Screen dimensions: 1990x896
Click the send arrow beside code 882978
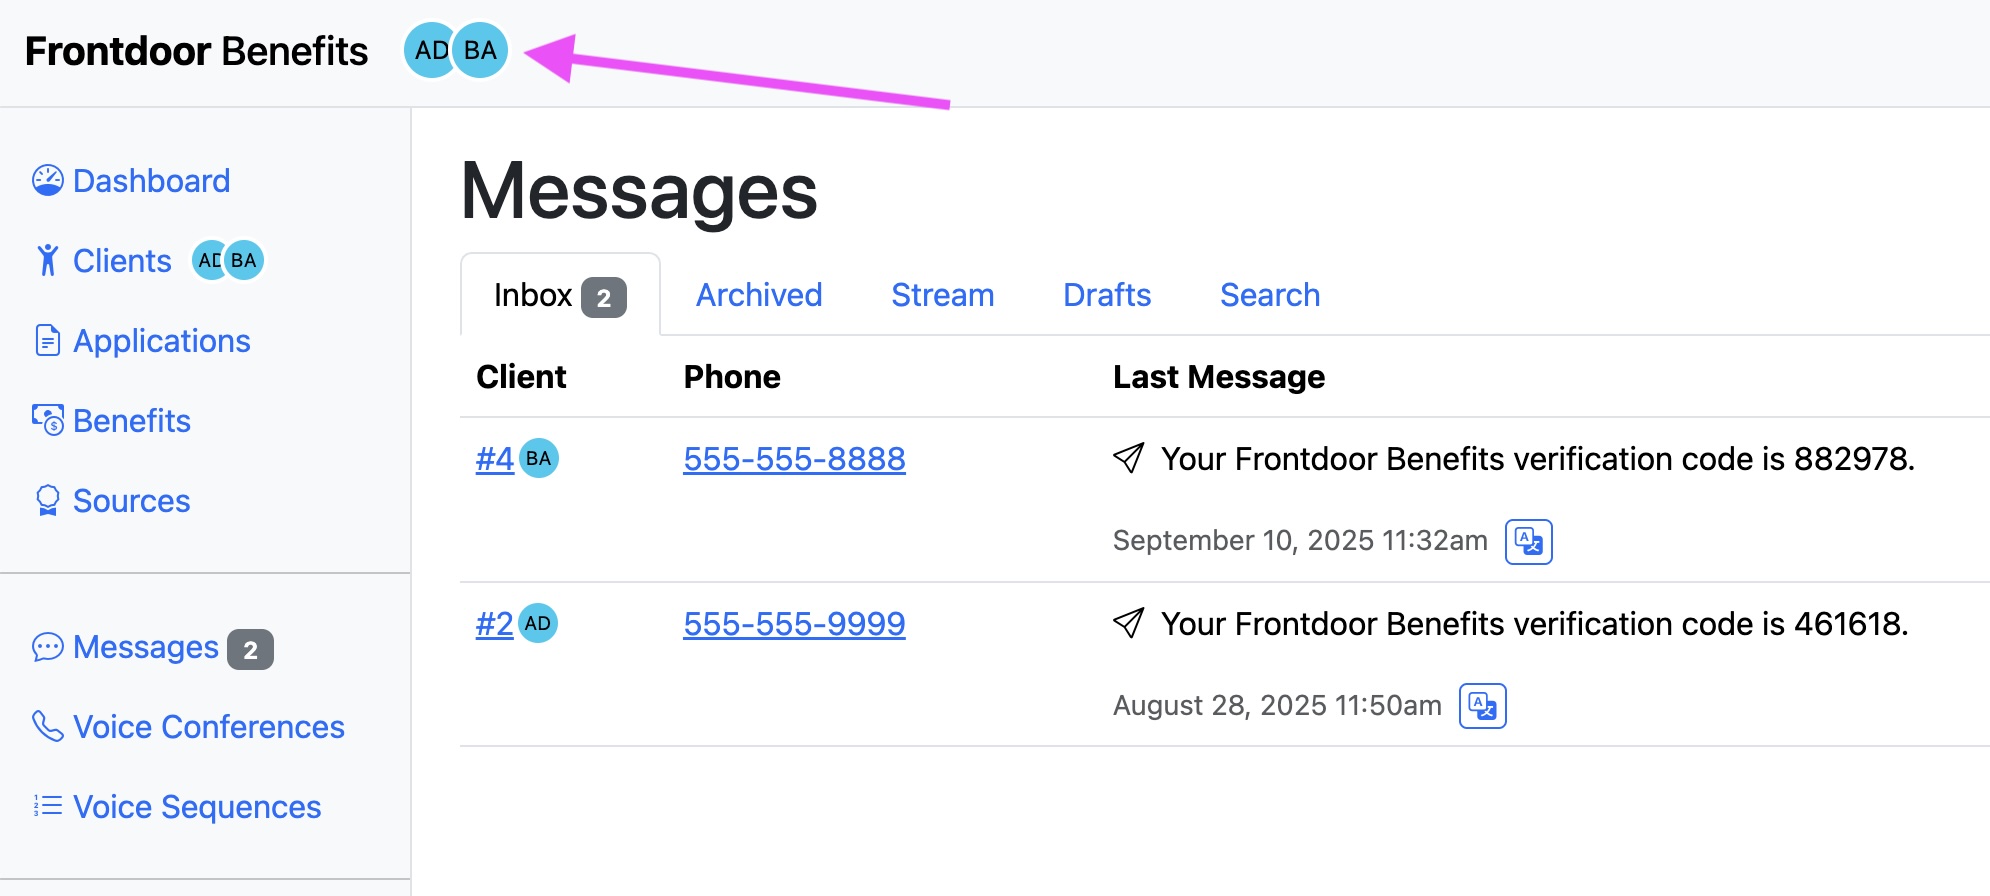(1129, 458)
